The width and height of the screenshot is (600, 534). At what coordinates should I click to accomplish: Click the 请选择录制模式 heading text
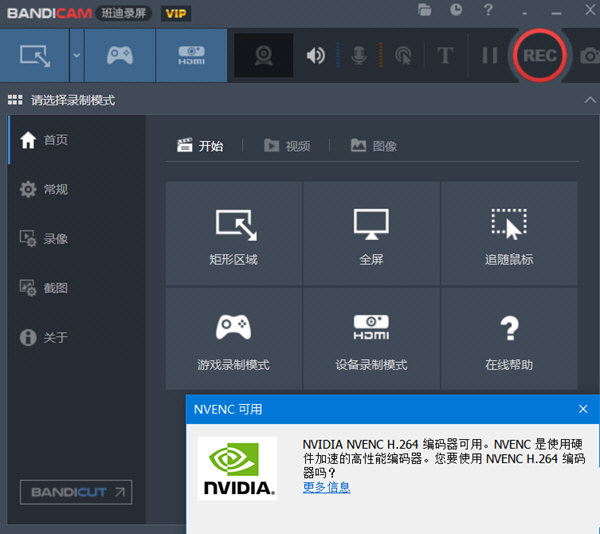click(73, 100)
